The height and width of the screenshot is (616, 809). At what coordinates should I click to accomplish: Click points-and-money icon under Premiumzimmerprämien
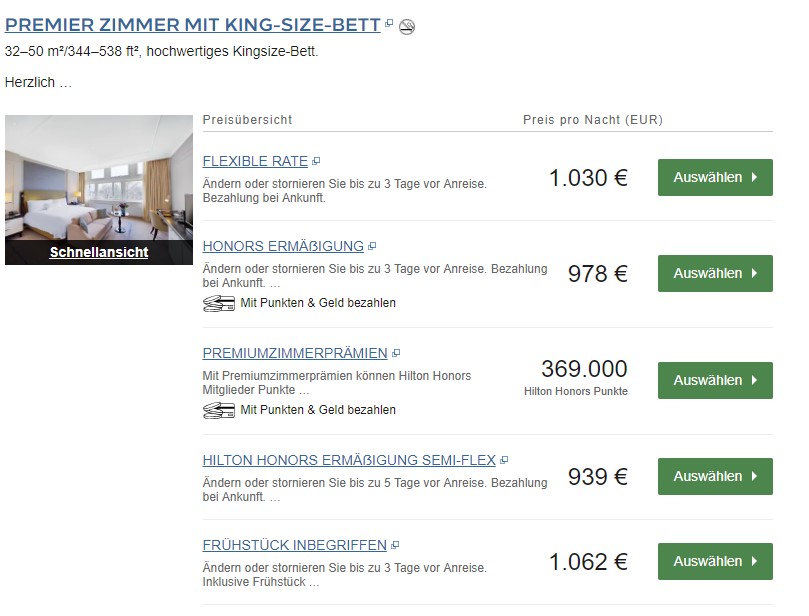point(219,410)
